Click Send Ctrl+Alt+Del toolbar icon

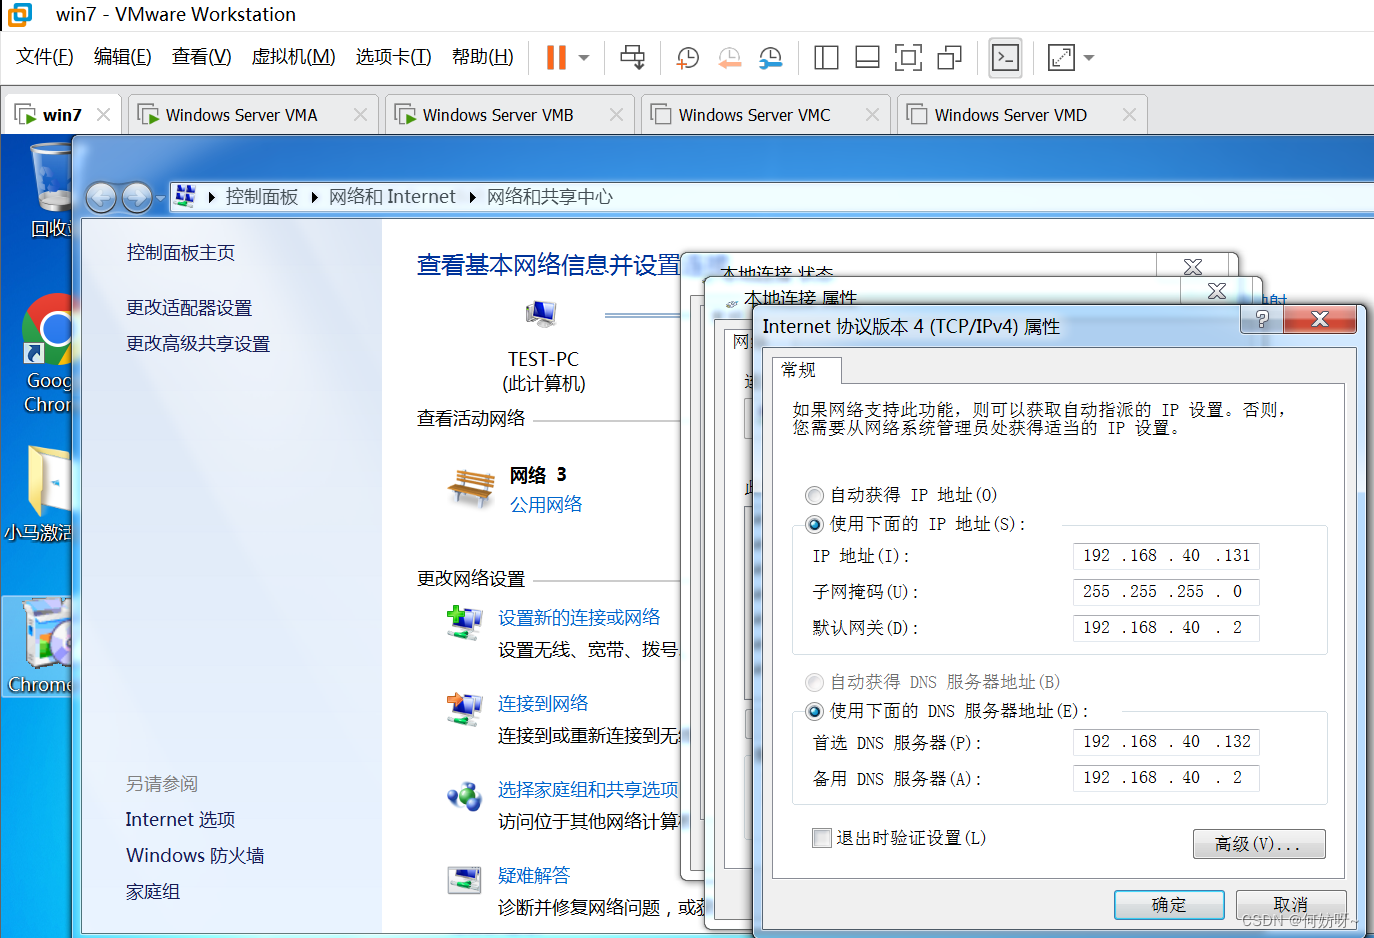pyautogui.click(x=632, y=58)
